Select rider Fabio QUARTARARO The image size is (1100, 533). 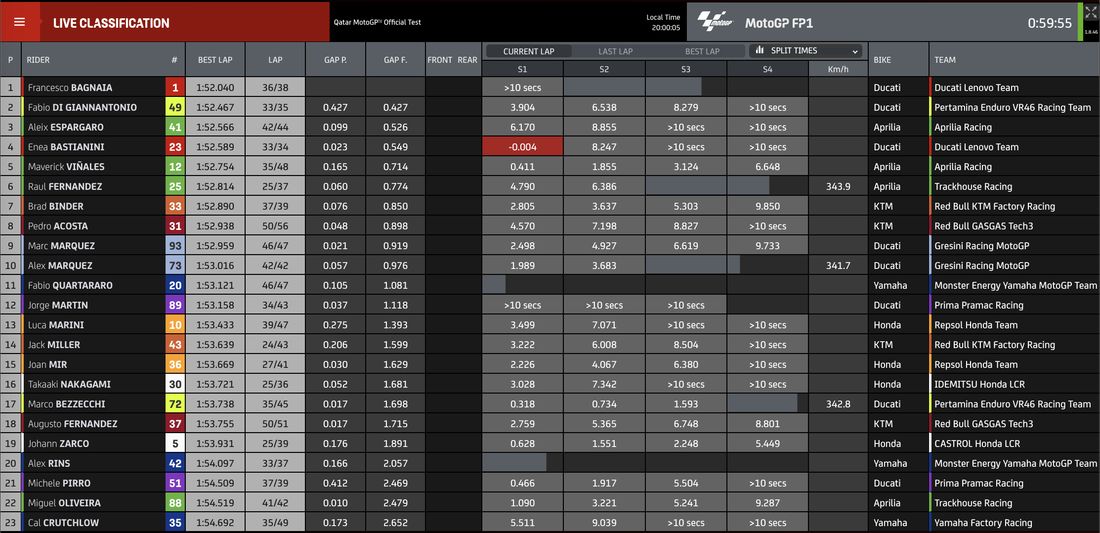point(69,285)
